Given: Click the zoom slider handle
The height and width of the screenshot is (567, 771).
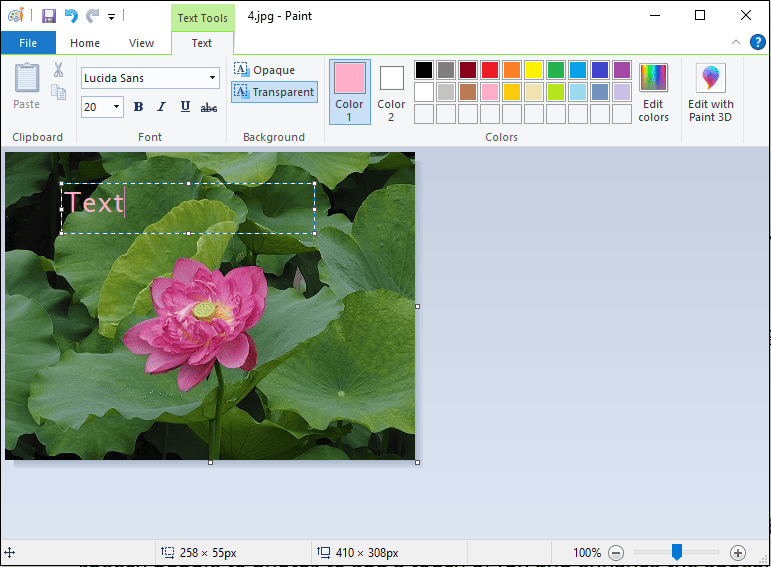Looking at the screenshot, I should tap(677, 552).
